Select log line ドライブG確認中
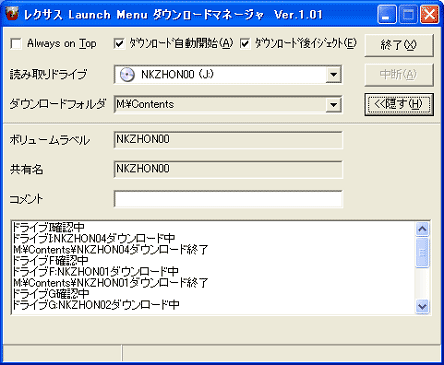Image resolution: width=444 pixels, height=365 pixels. (x=51, y=294)
